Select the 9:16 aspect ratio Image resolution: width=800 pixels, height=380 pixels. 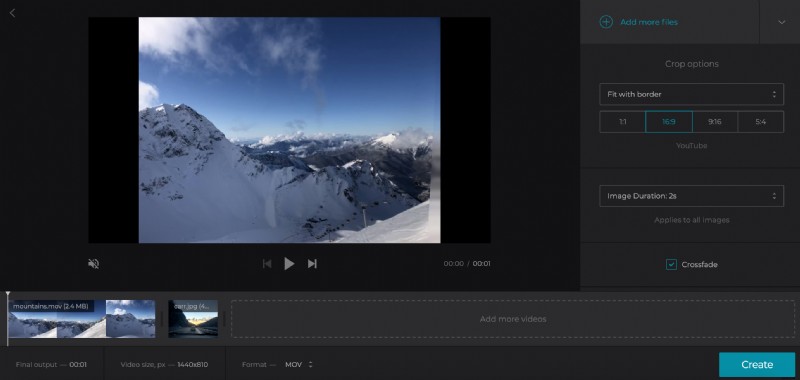(x=715, y=122)
